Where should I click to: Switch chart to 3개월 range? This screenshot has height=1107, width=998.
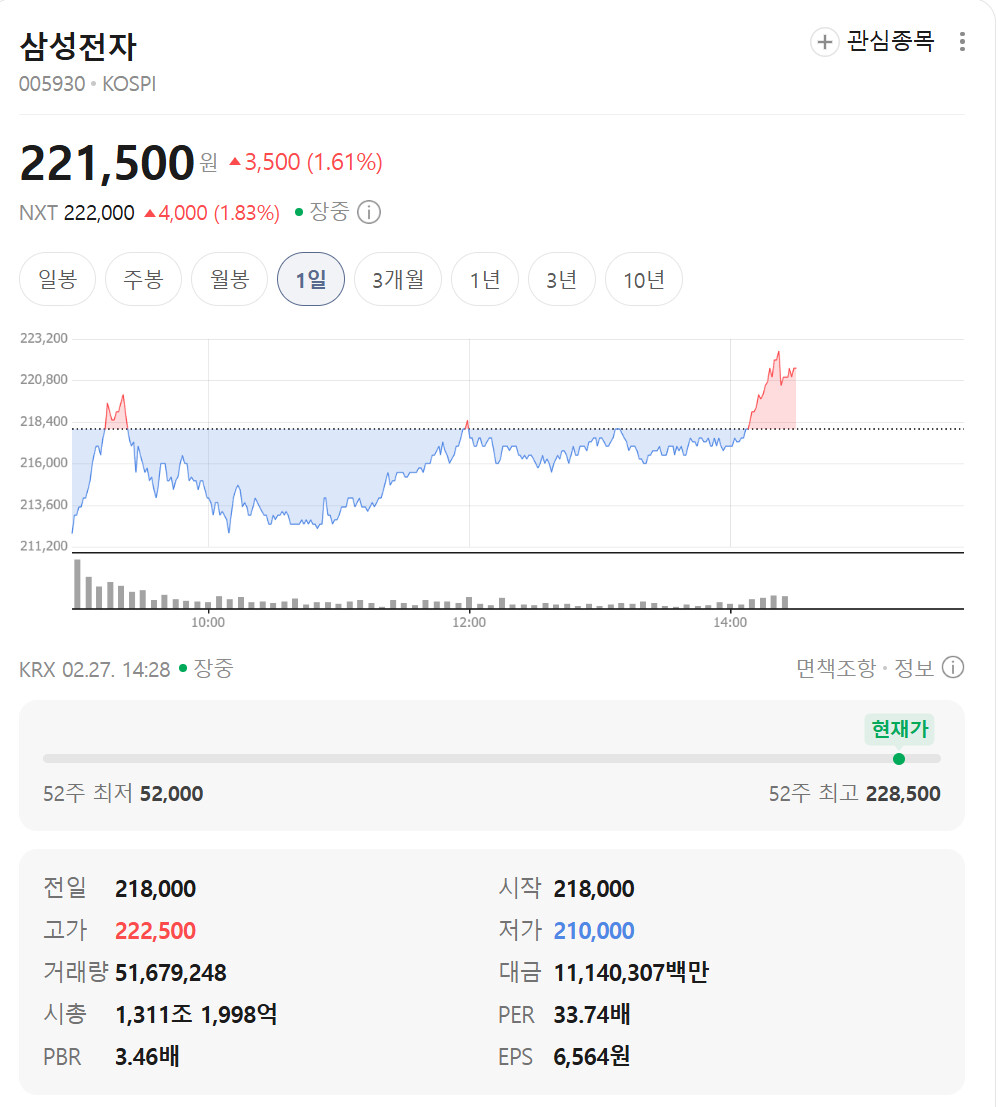point(398,279)
